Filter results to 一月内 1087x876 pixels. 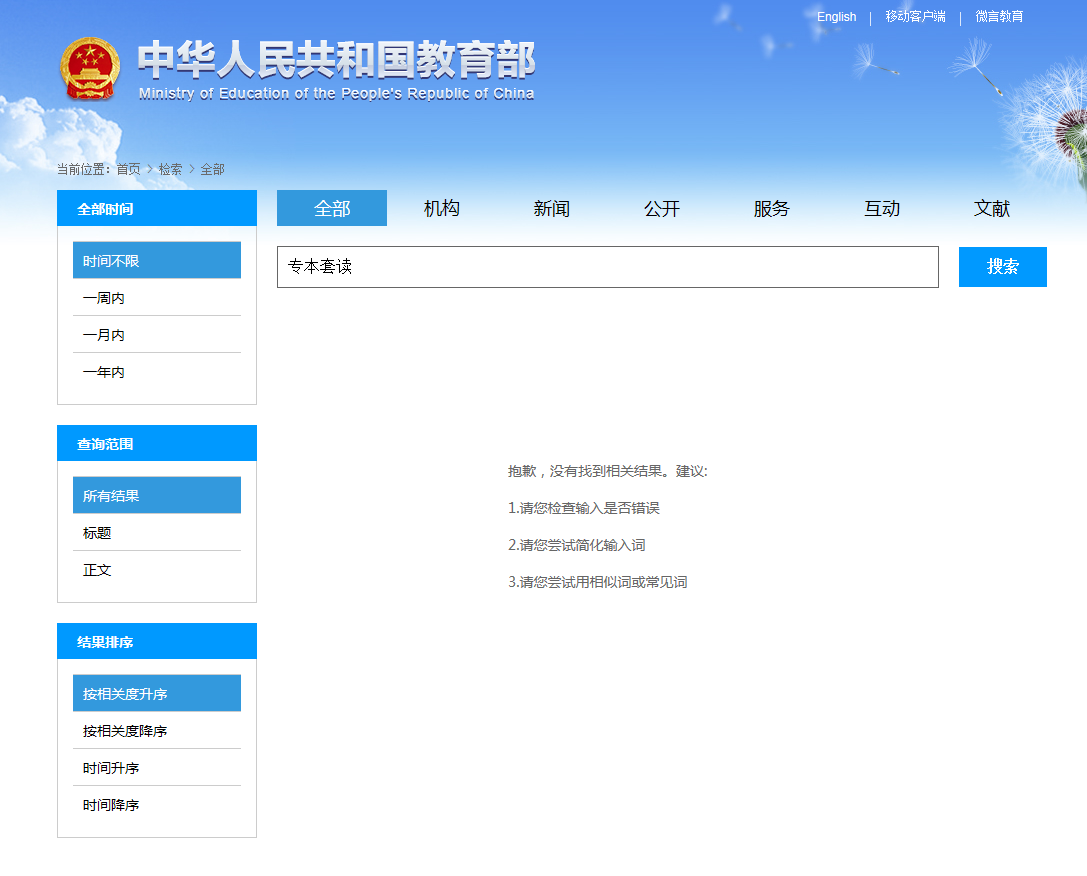click(x=157, y=335)
